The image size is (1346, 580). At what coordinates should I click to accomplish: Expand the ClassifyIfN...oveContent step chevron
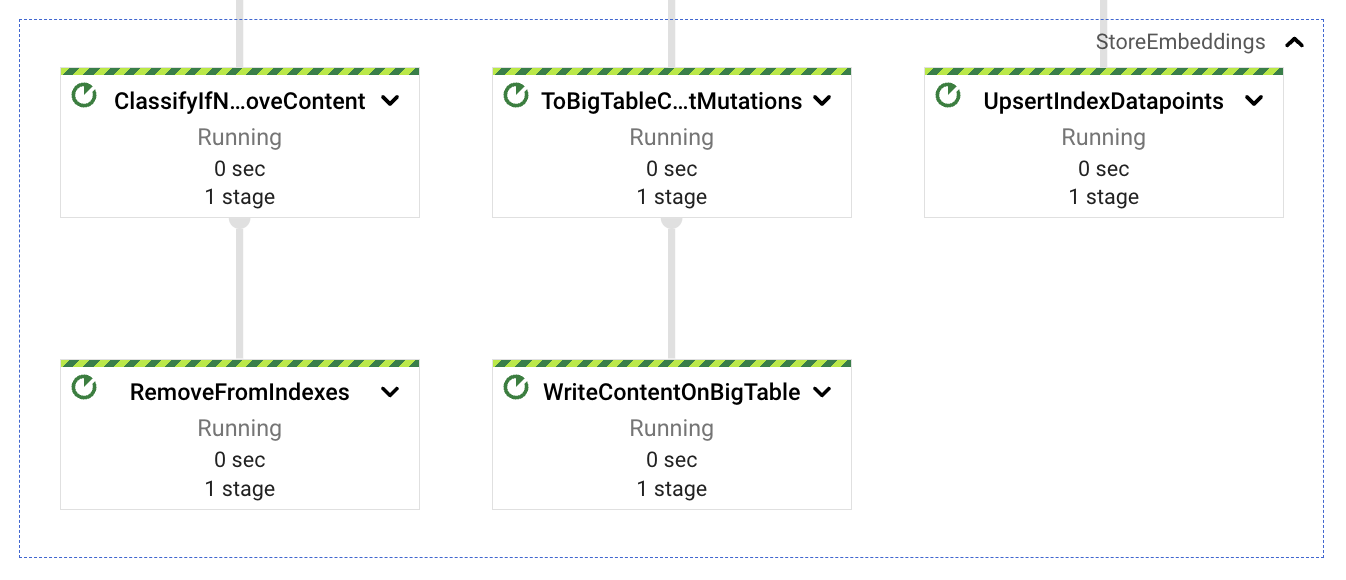[390, 101]
